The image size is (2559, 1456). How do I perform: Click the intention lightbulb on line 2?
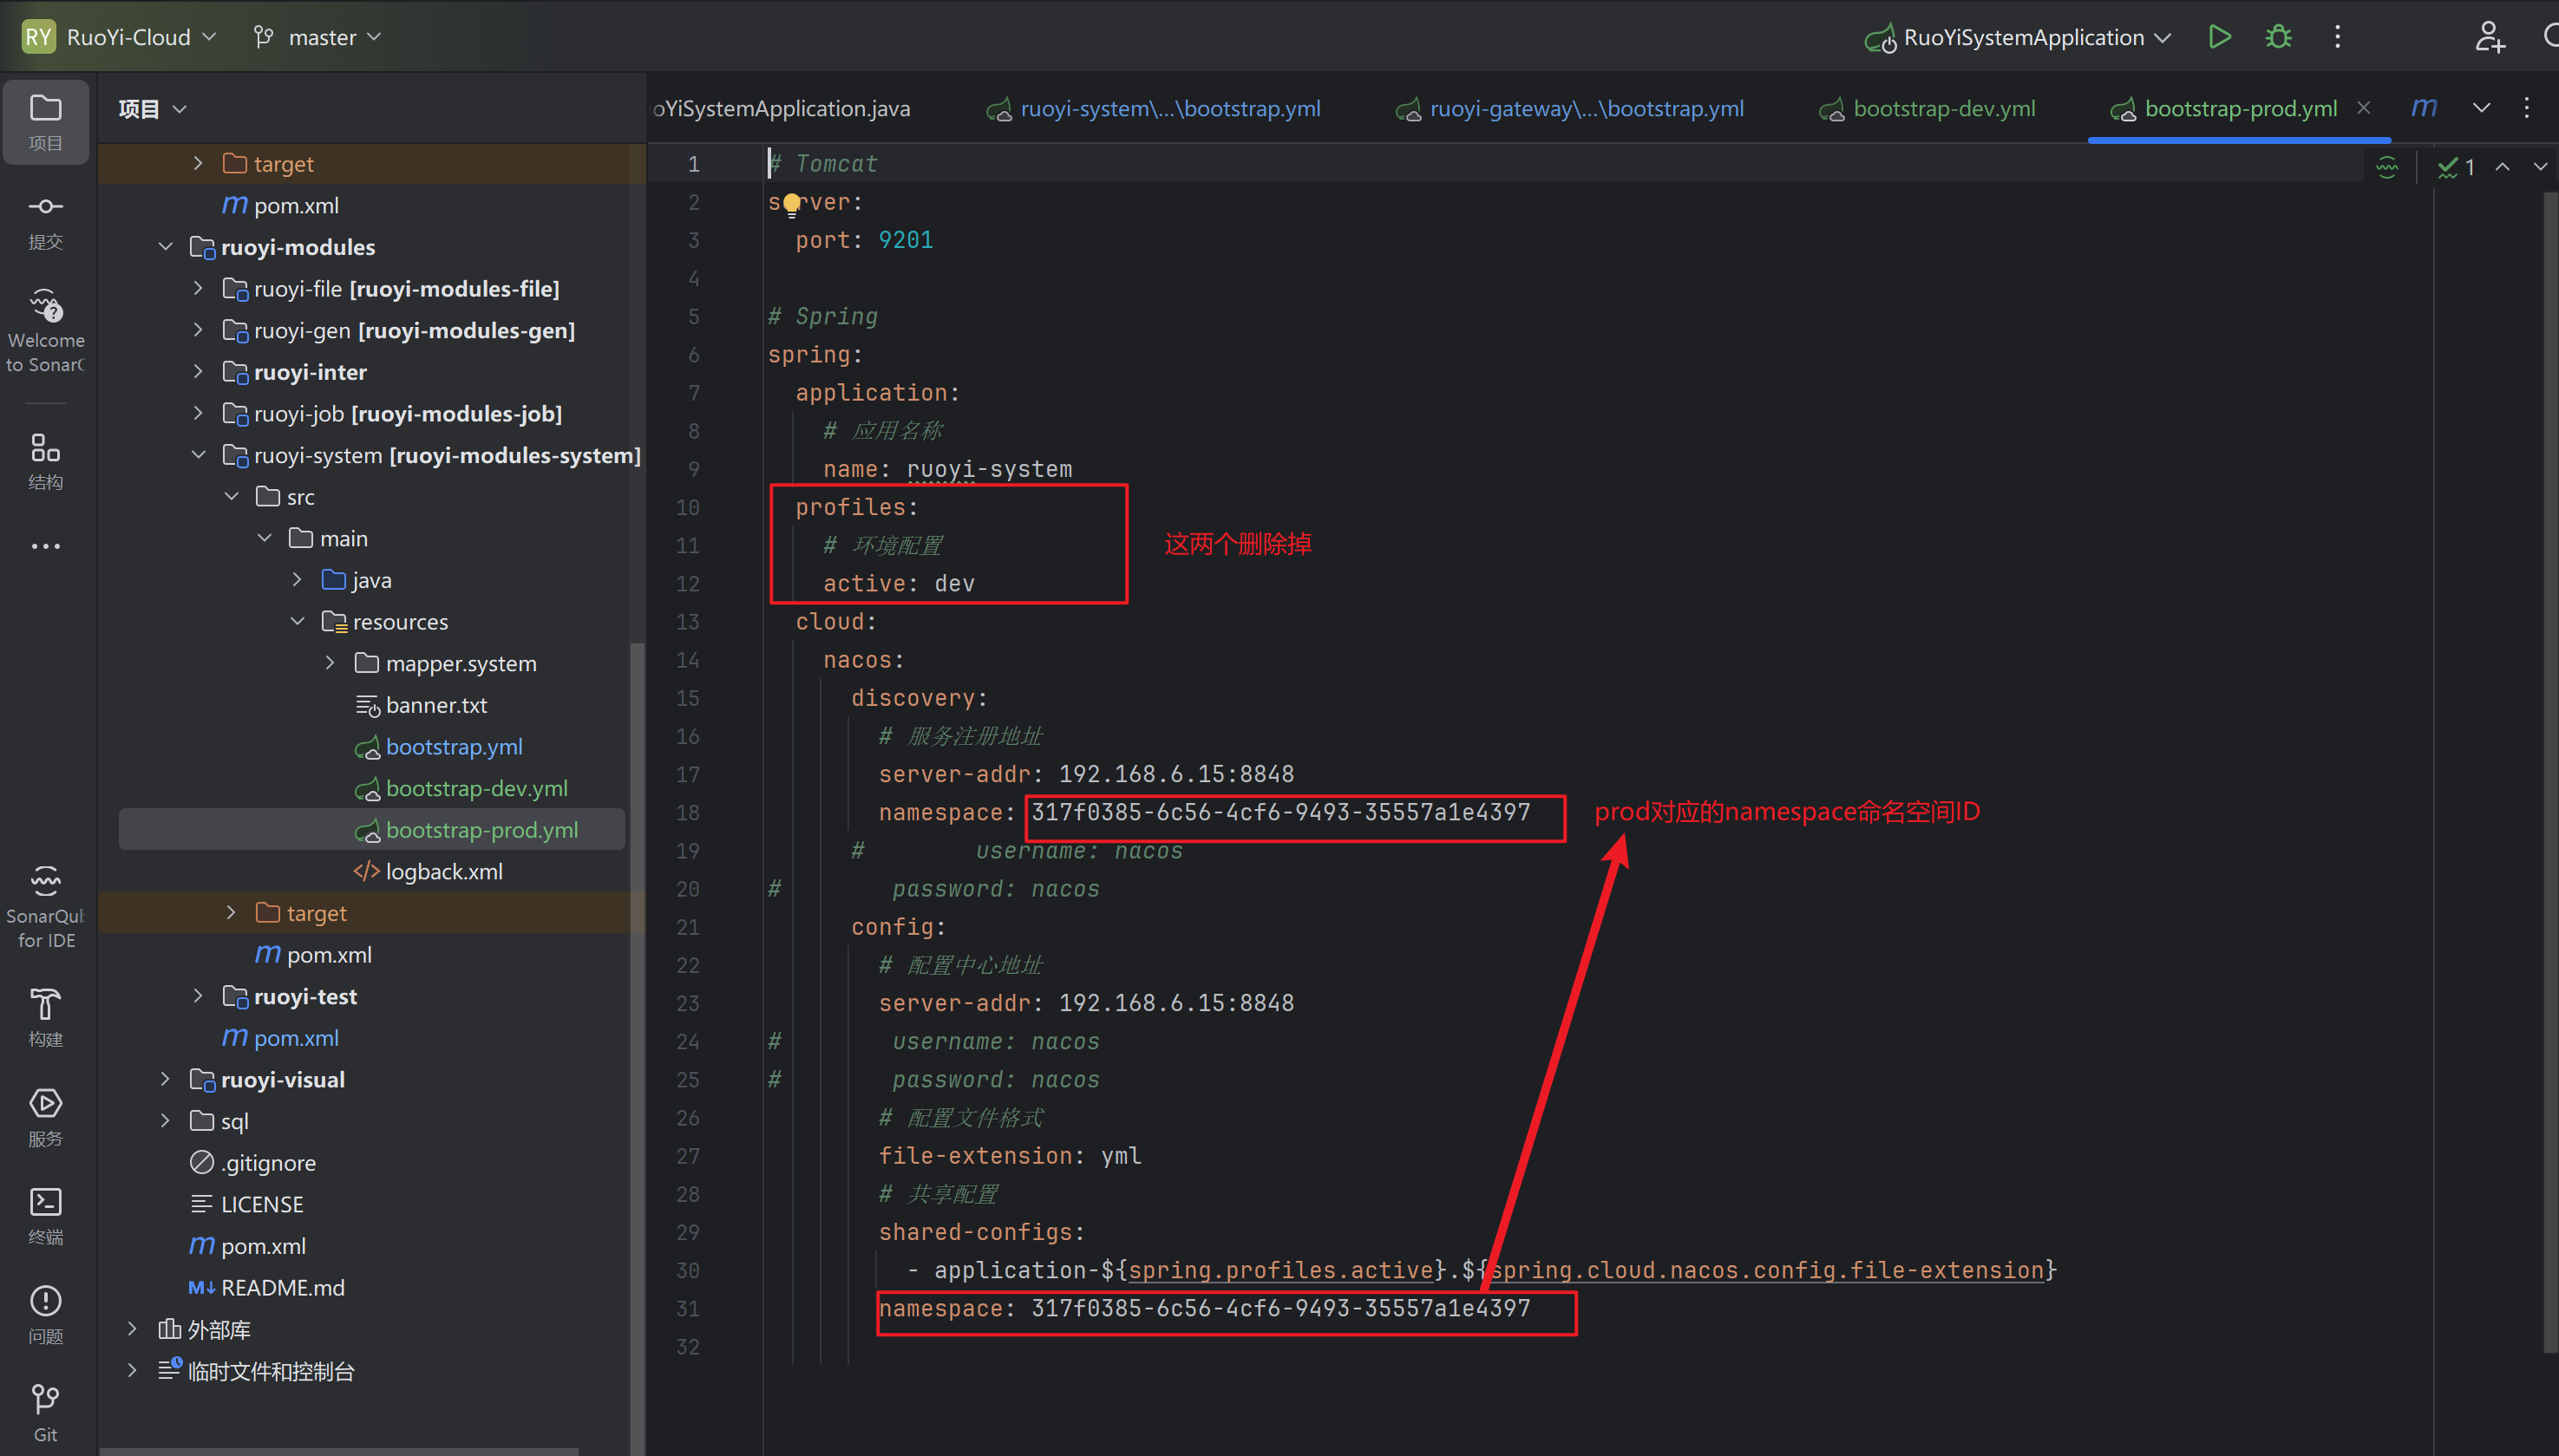792,203
